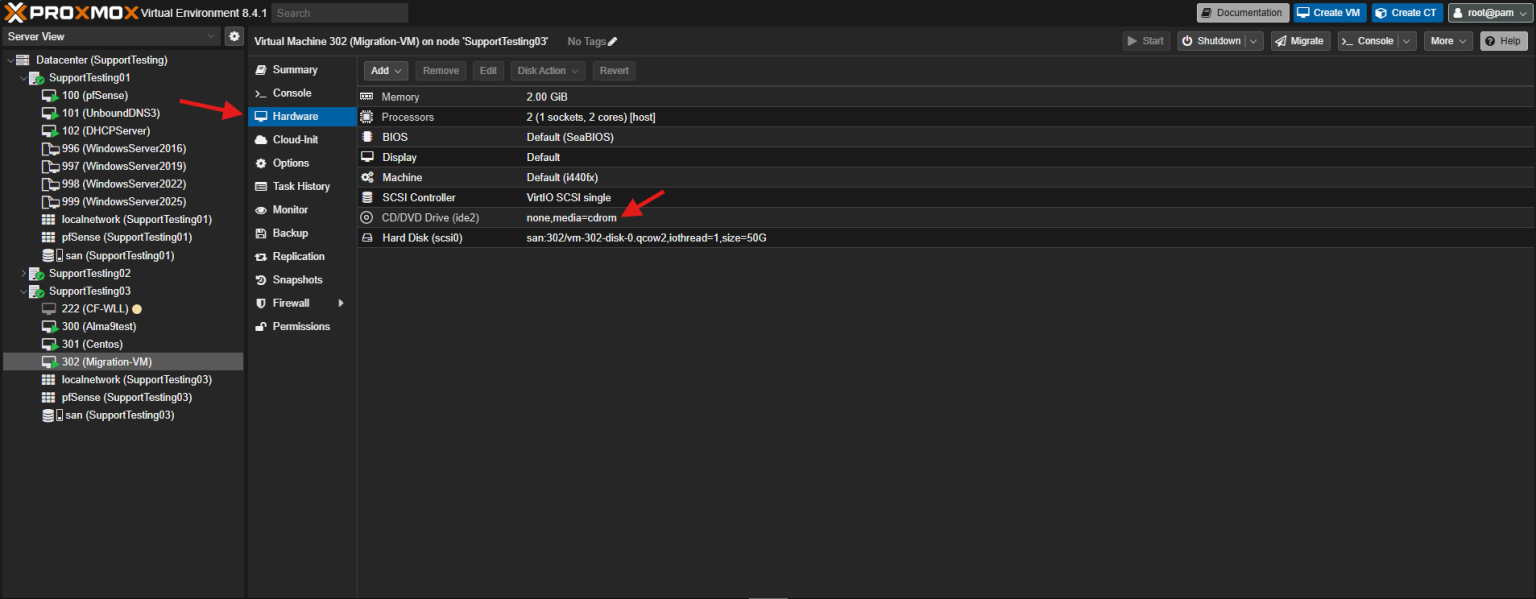1536x599 pixels.
Task: Open the Documentation page
Action: coord(1242,12)
